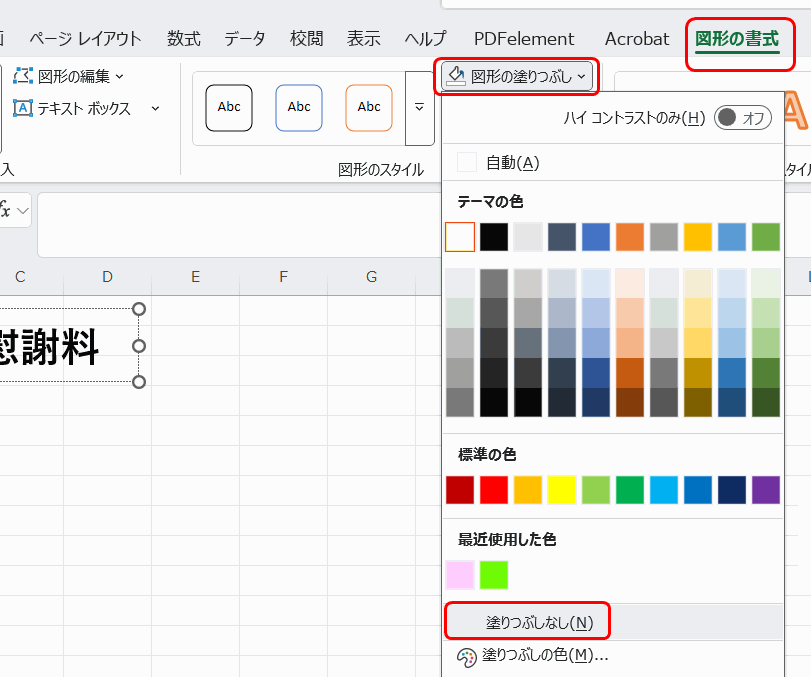Expand the shape styles gallery More button
This screenshot has height=677, width=811.
click(x=419, y=108)
